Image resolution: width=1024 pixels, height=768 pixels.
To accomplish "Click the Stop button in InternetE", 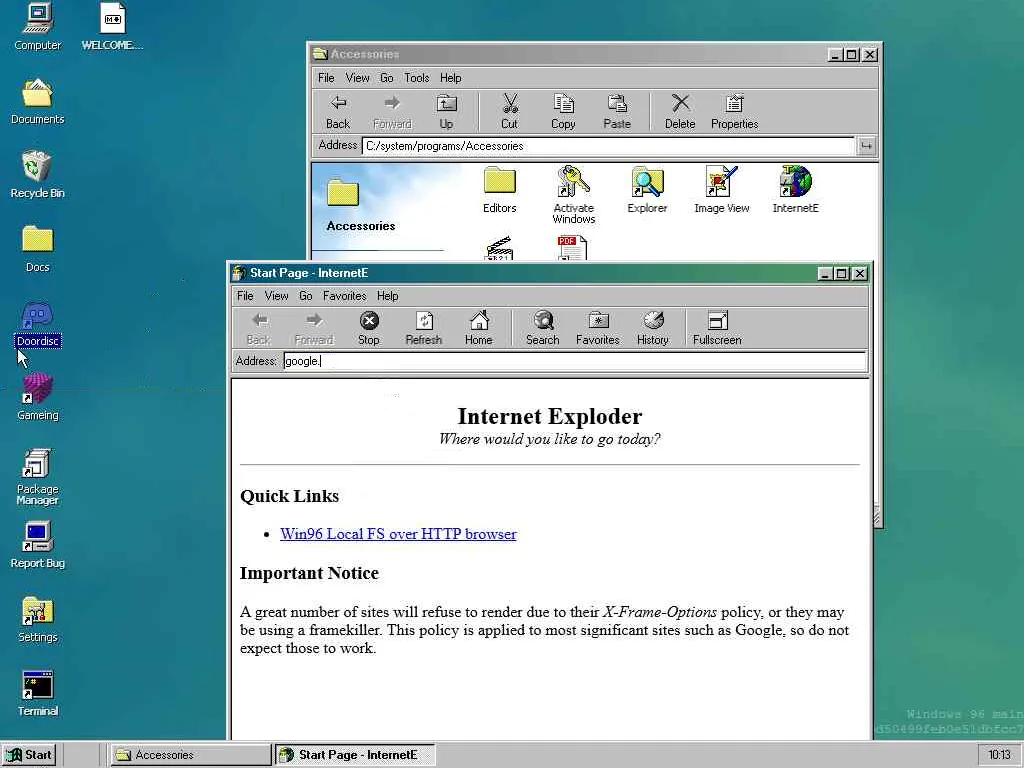I will pos(368,328).
